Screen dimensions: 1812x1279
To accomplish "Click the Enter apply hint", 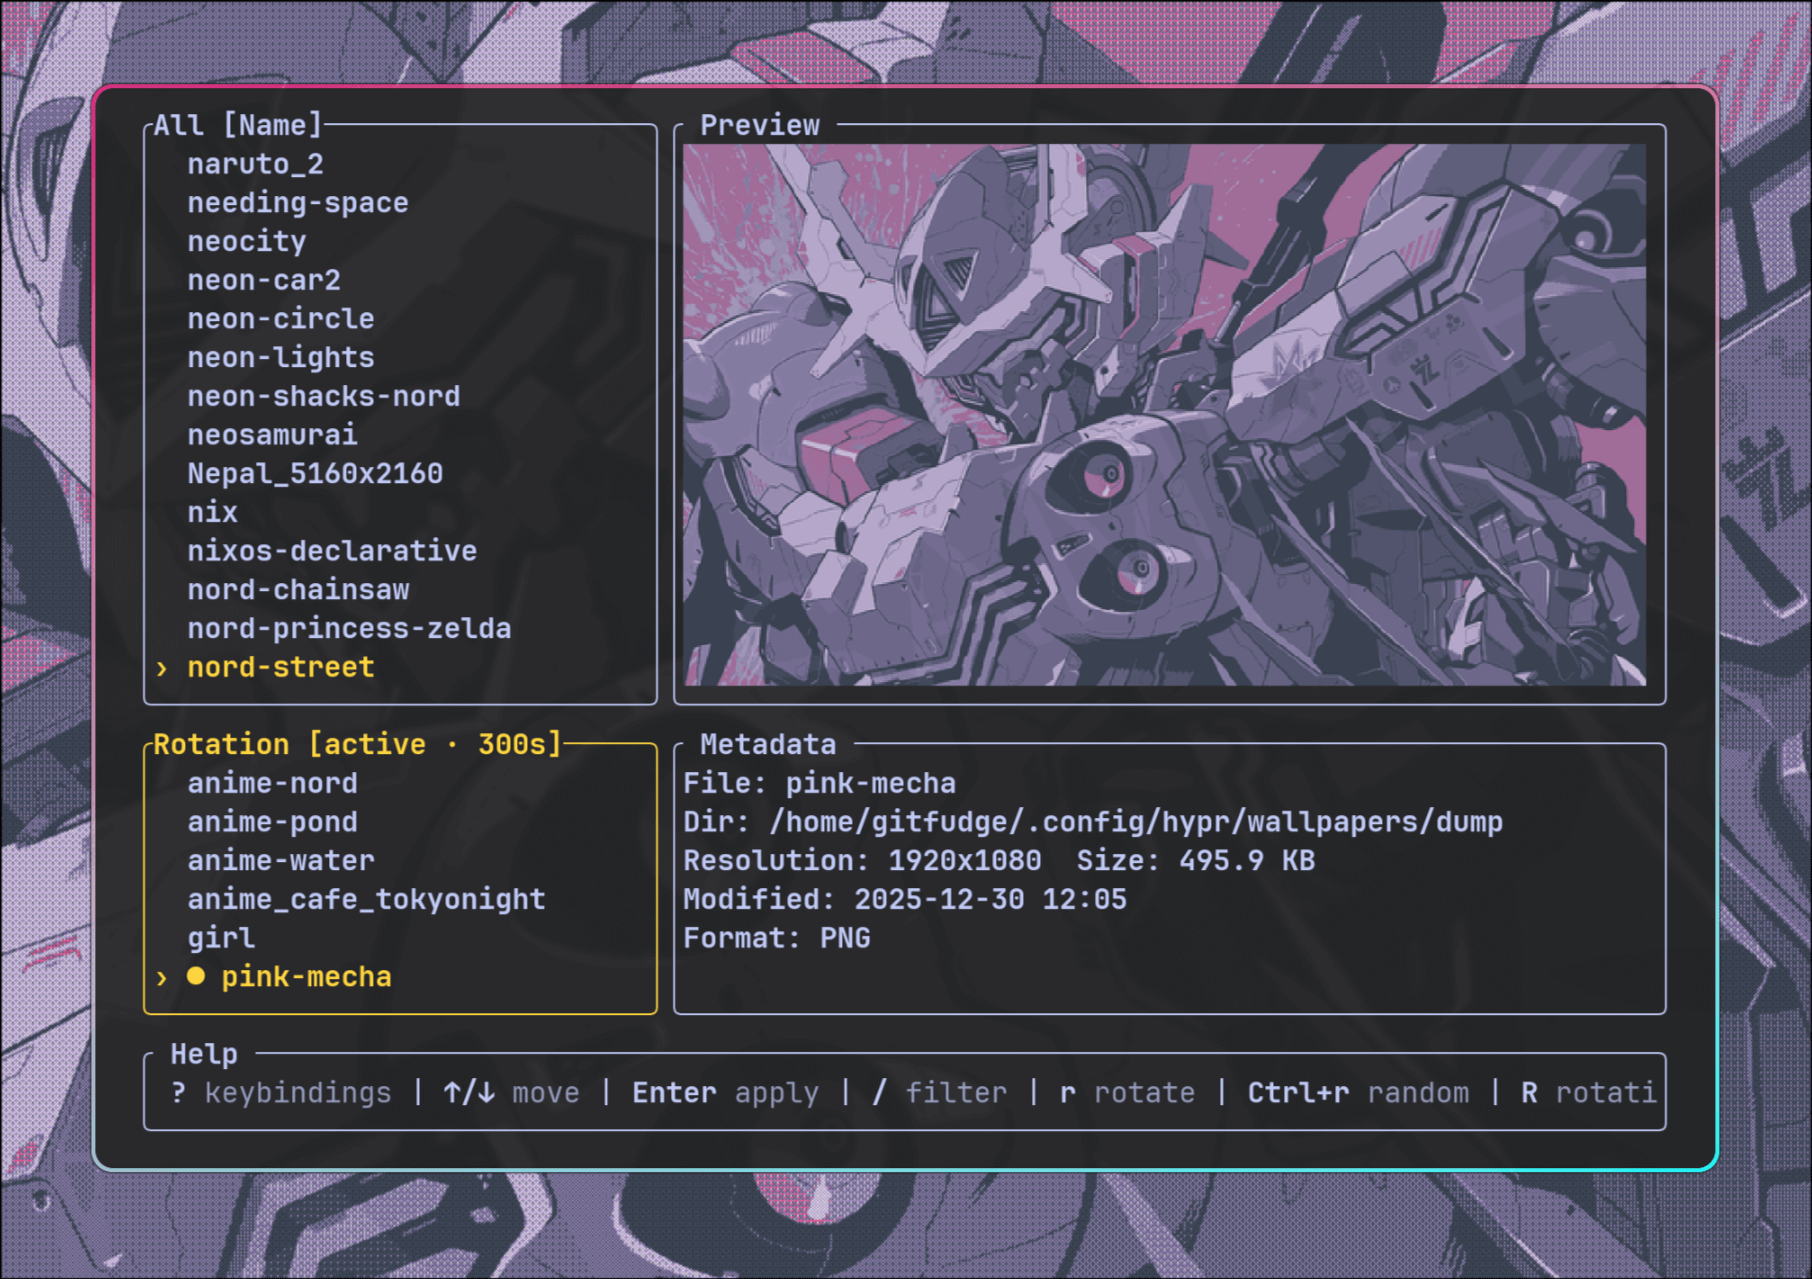I will [725, 1093].
